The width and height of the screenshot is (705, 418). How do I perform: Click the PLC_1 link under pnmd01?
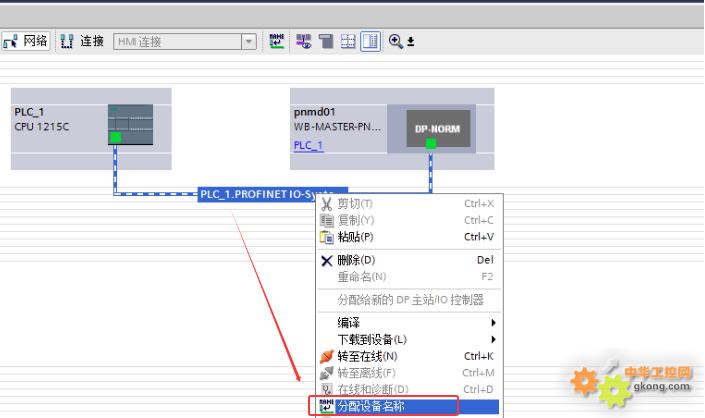[x=308, y=145]
